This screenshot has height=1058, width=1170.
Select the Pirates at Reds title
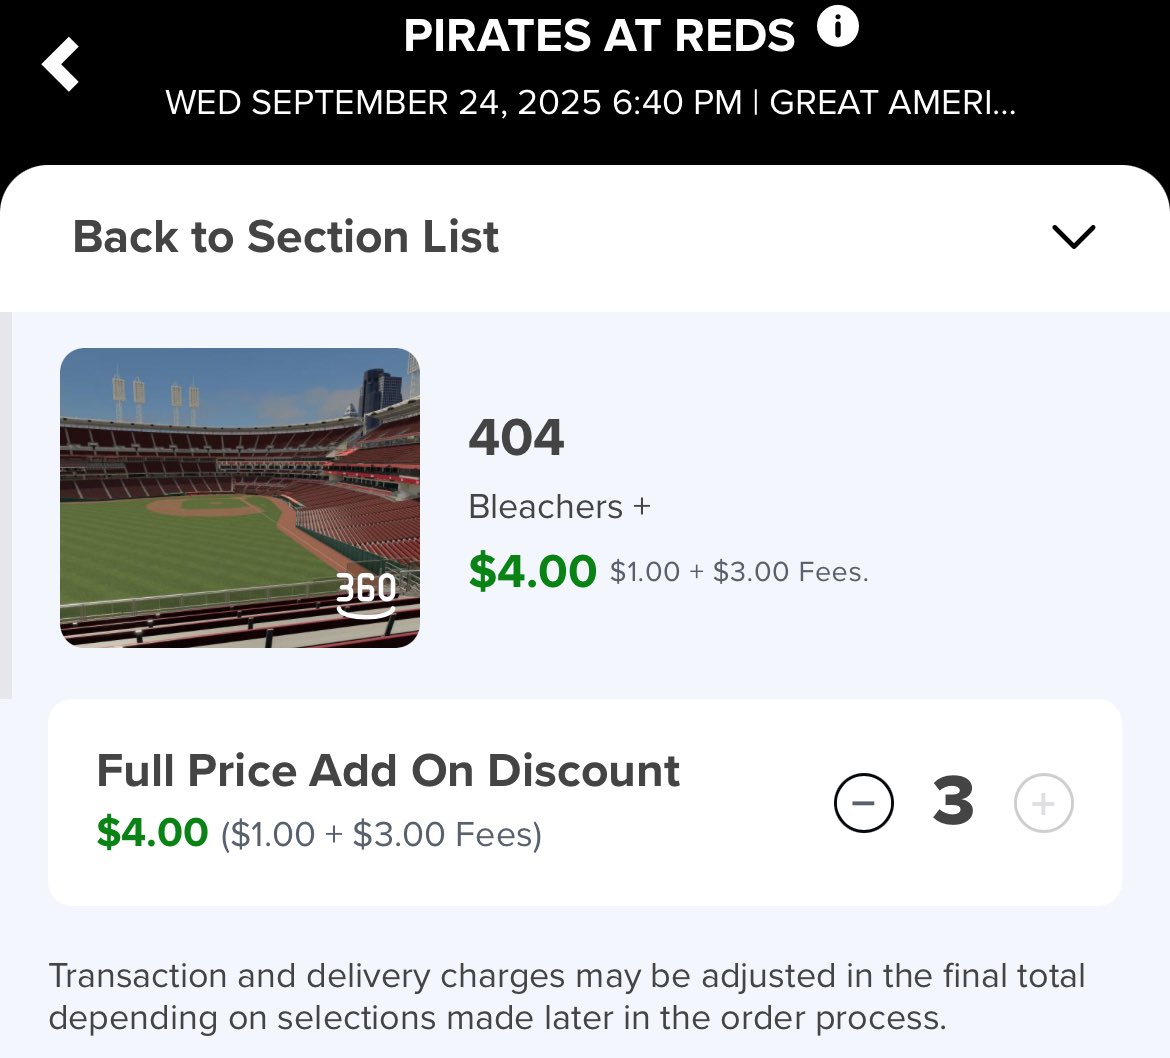[599, 35]
